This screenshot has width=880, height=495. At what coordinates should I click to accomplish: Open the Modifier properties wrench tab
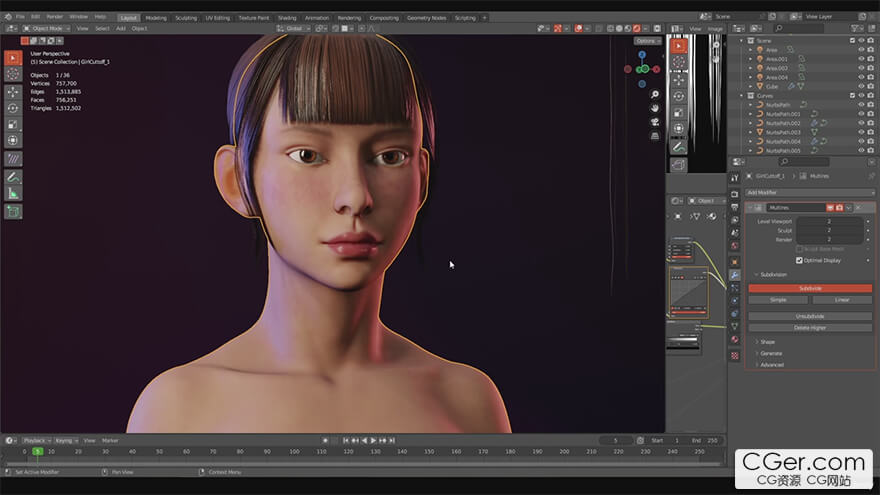coord(735,274)
